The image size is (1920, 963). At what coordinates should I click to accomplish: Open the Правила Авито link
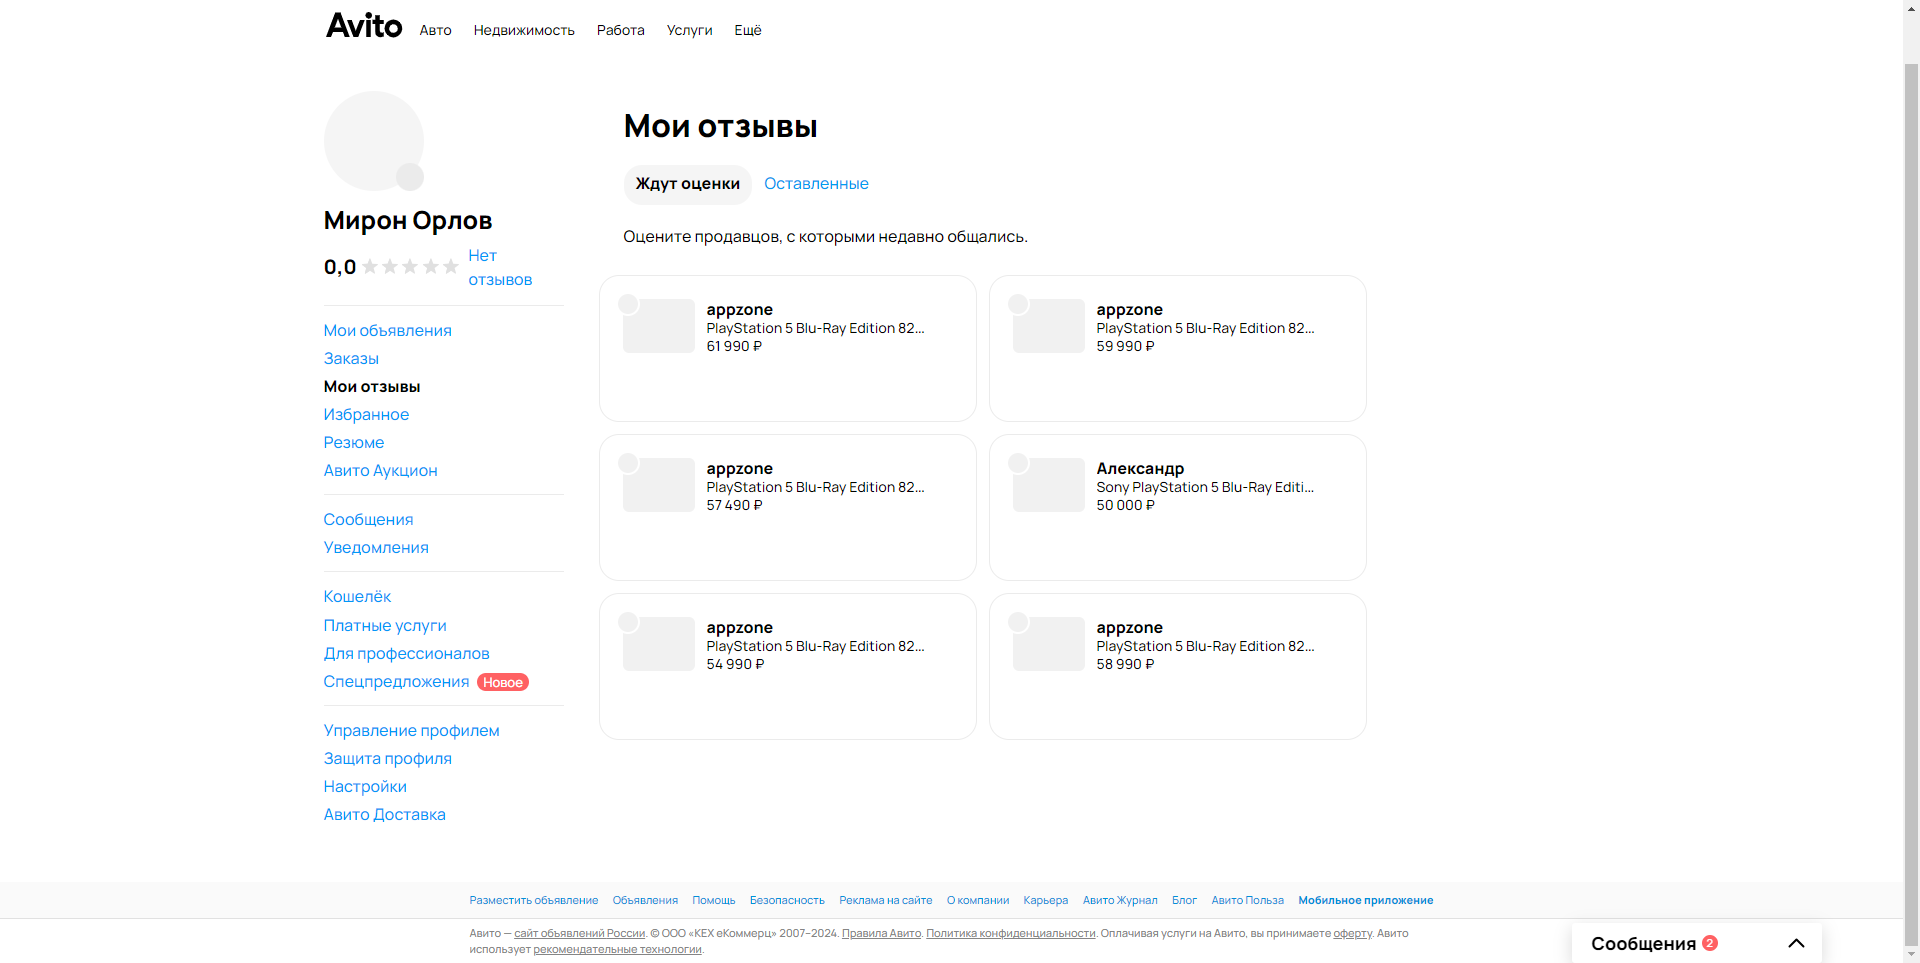[881, 934]
